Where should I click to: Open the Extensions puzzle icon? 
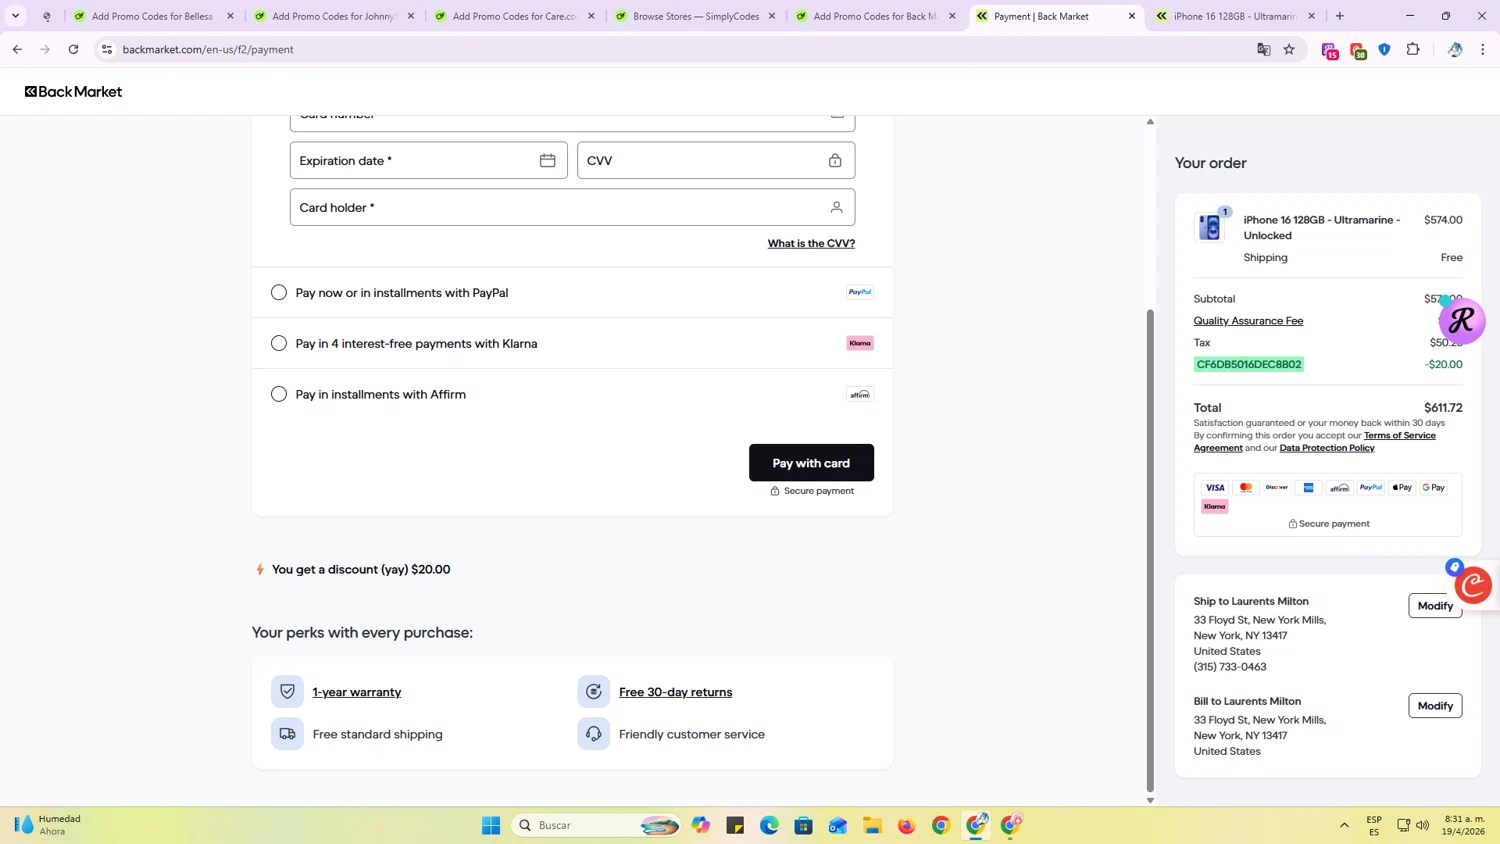click(x=1413, y=49)
